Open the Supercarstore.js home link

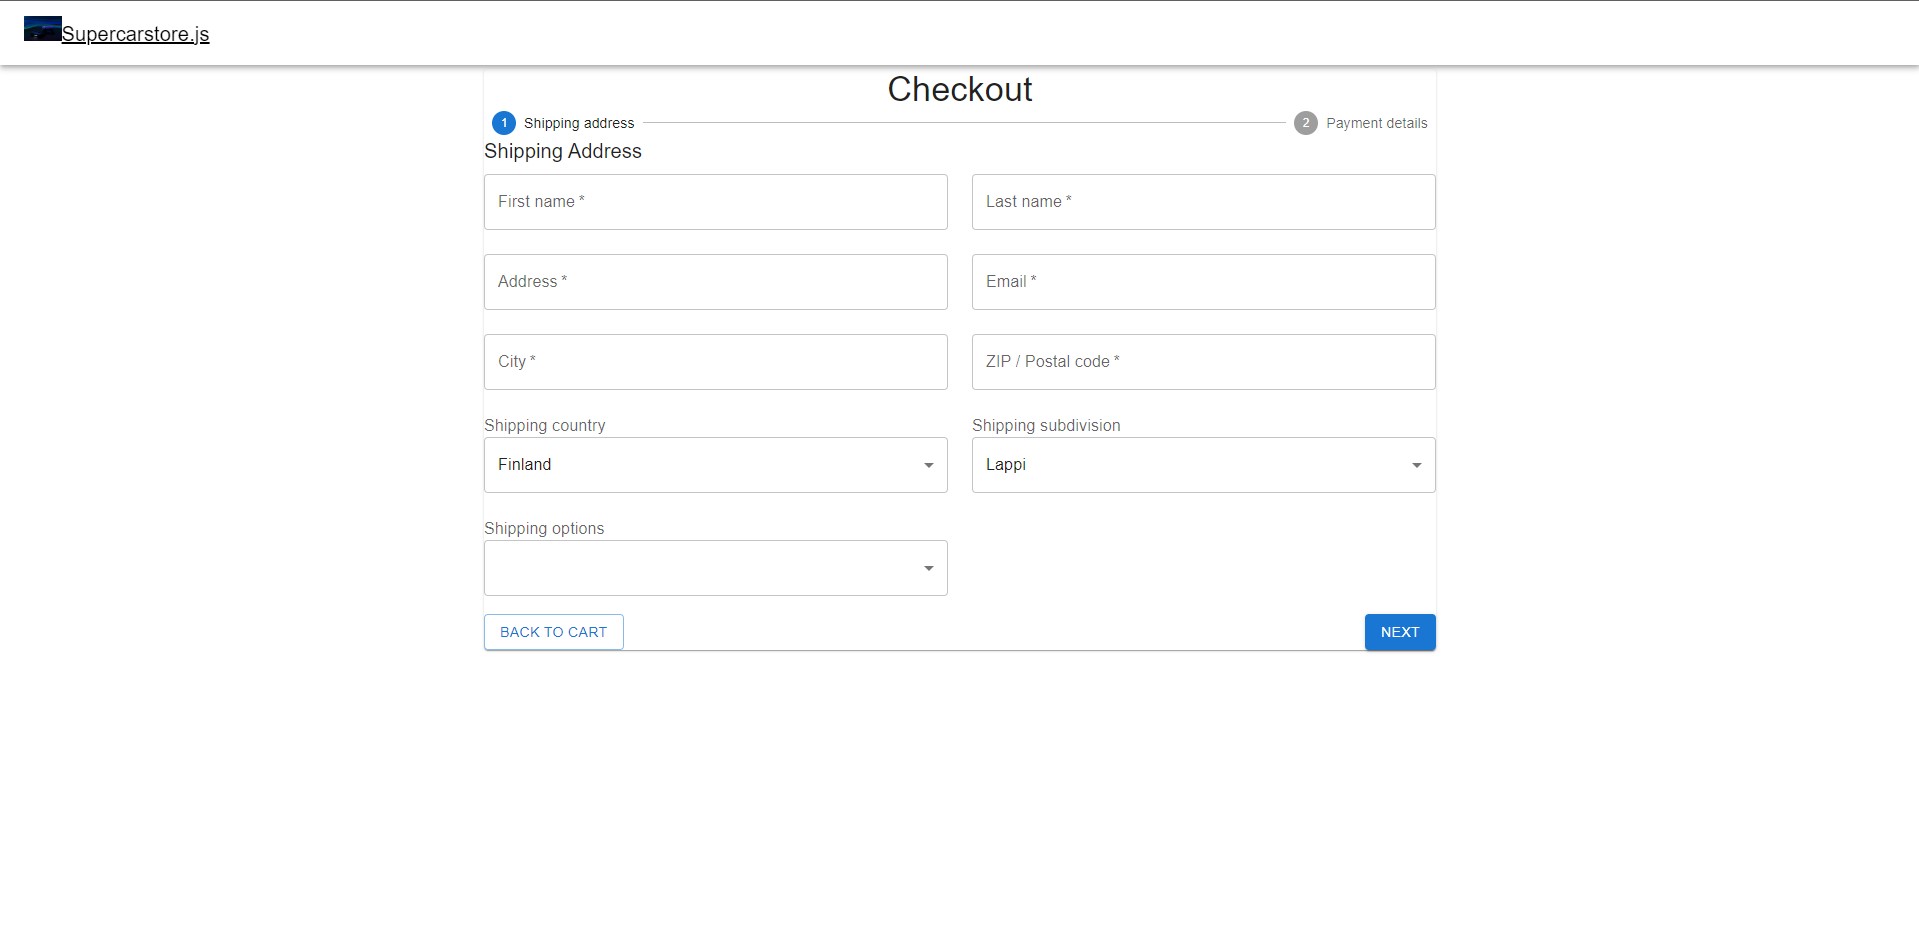[x=136, y=33]
